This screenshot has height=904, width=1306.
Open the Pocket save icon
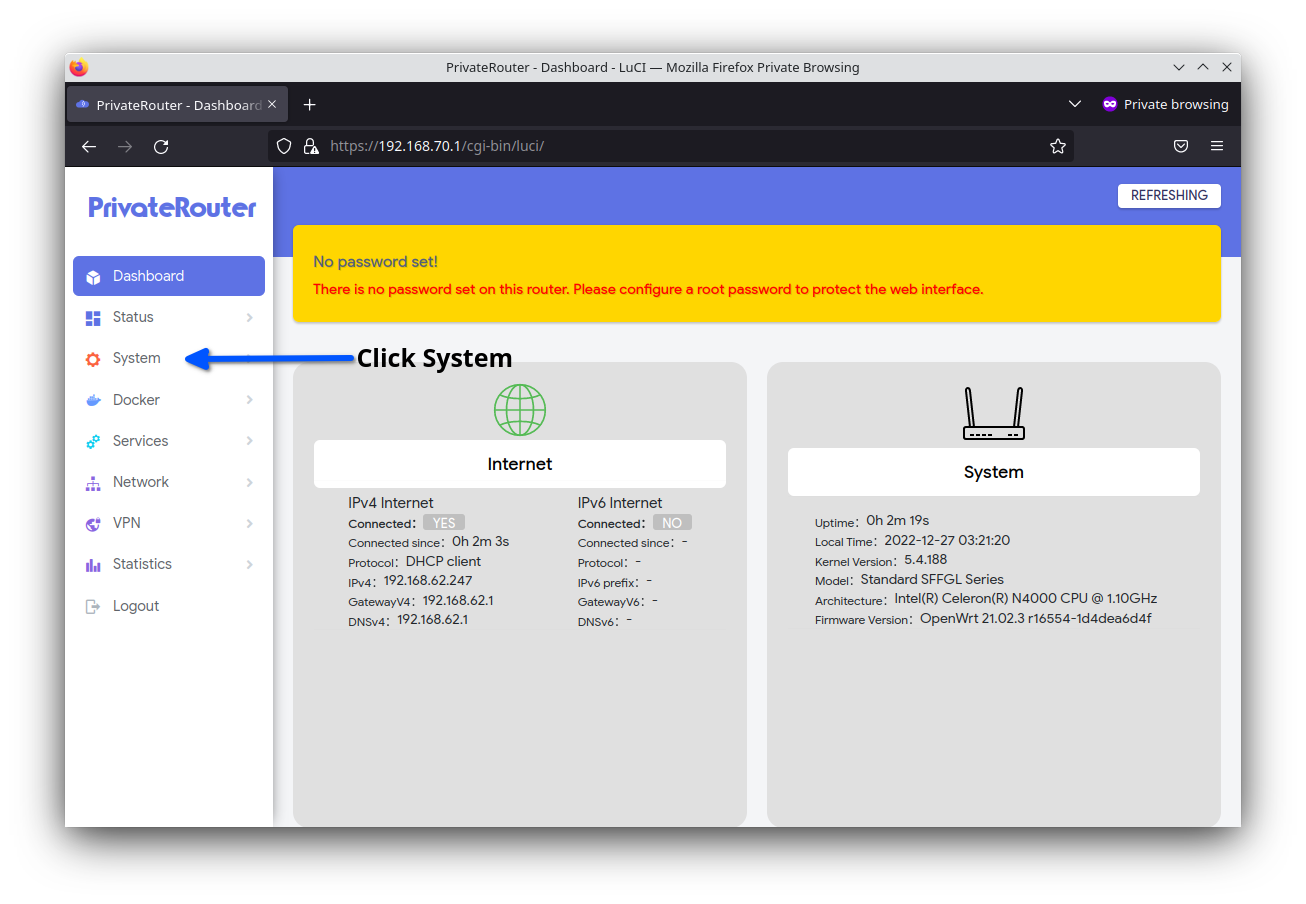tap(1181, 146)
